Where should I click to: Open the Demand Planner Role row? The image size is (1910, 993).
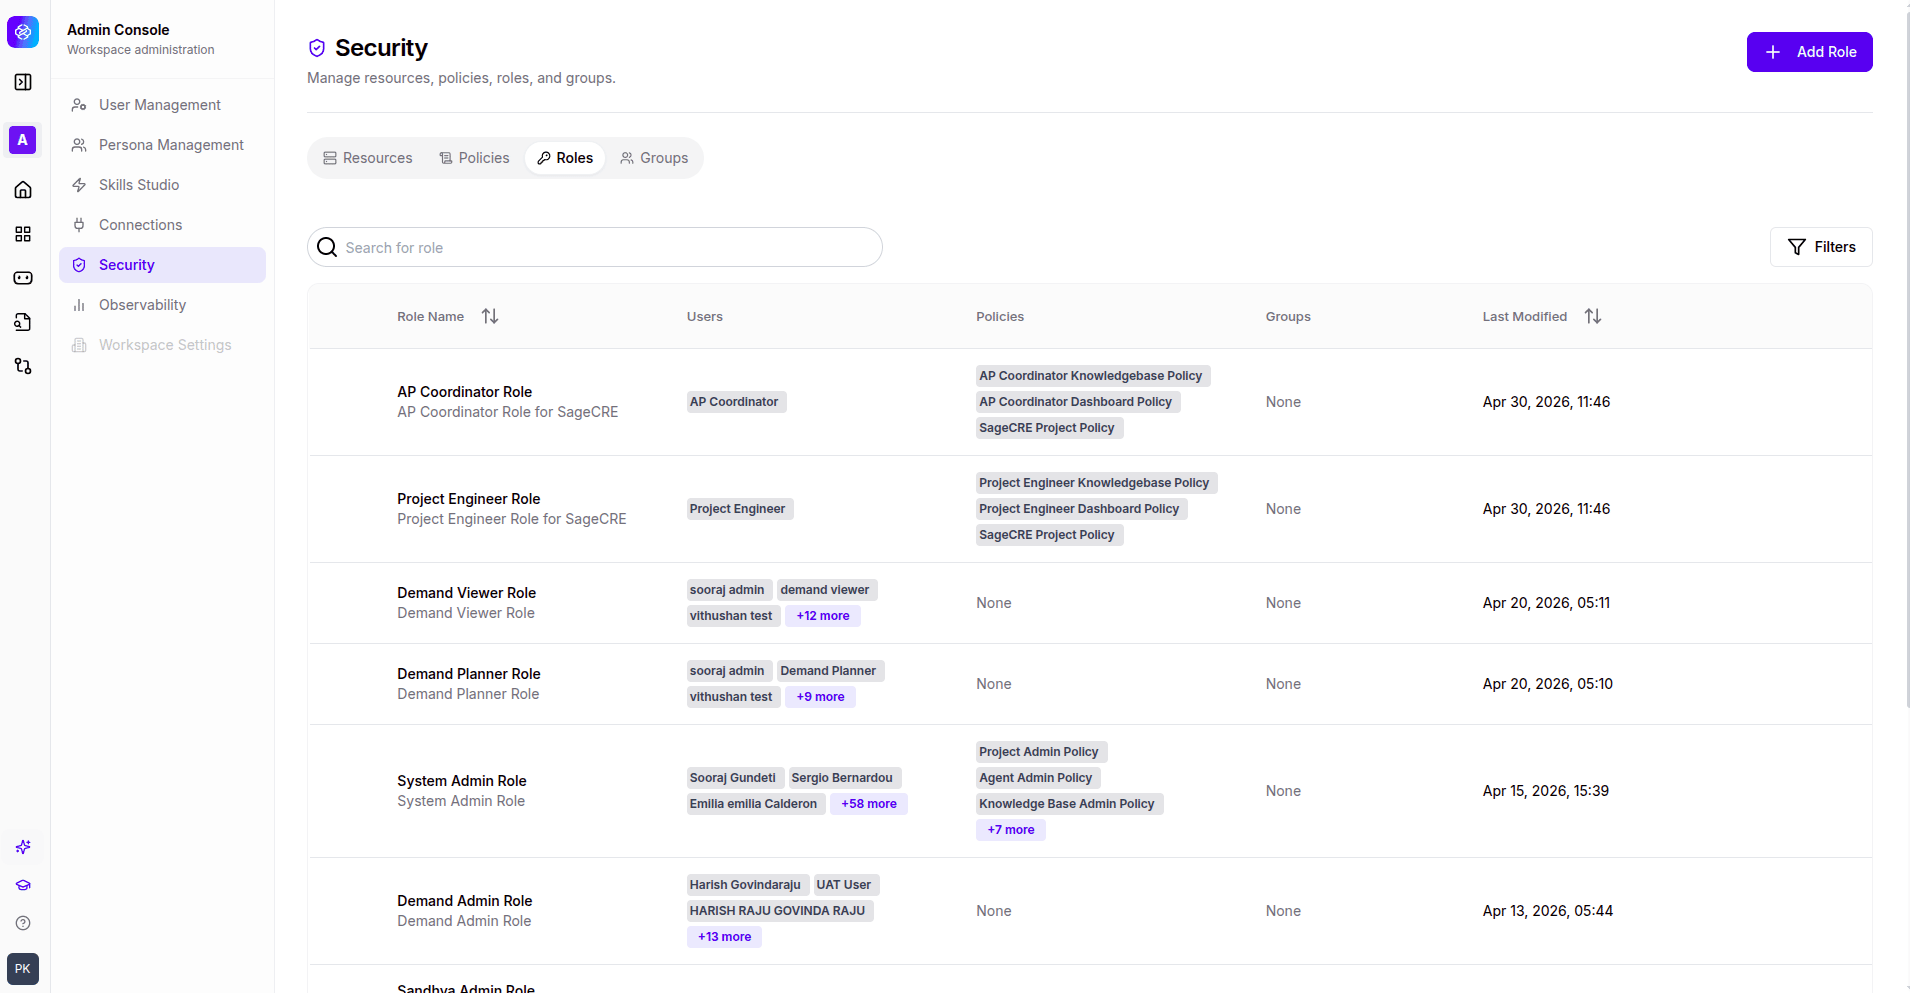1090,684
